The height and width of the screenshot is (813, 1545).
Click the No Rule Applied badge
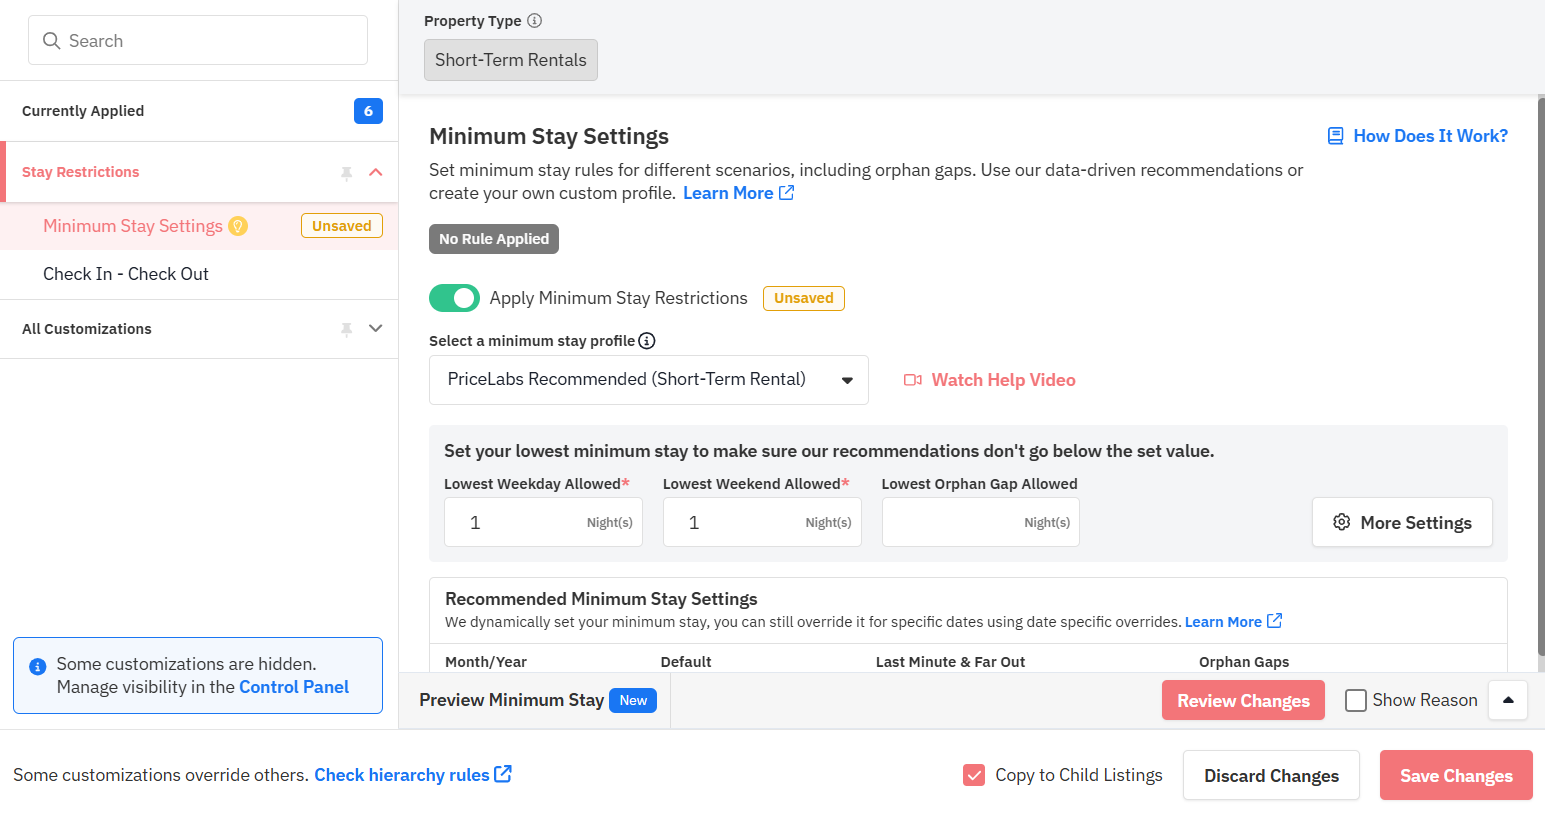494,239
